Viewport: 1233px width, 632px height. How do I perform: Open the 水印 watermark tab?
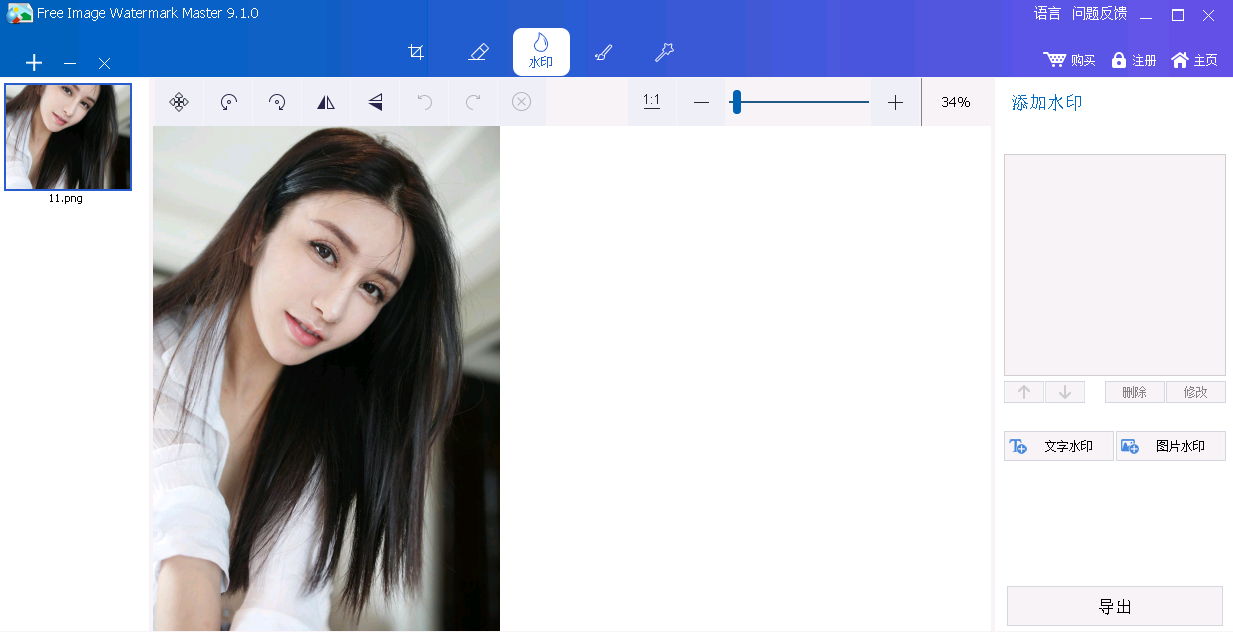pos(541,52)
